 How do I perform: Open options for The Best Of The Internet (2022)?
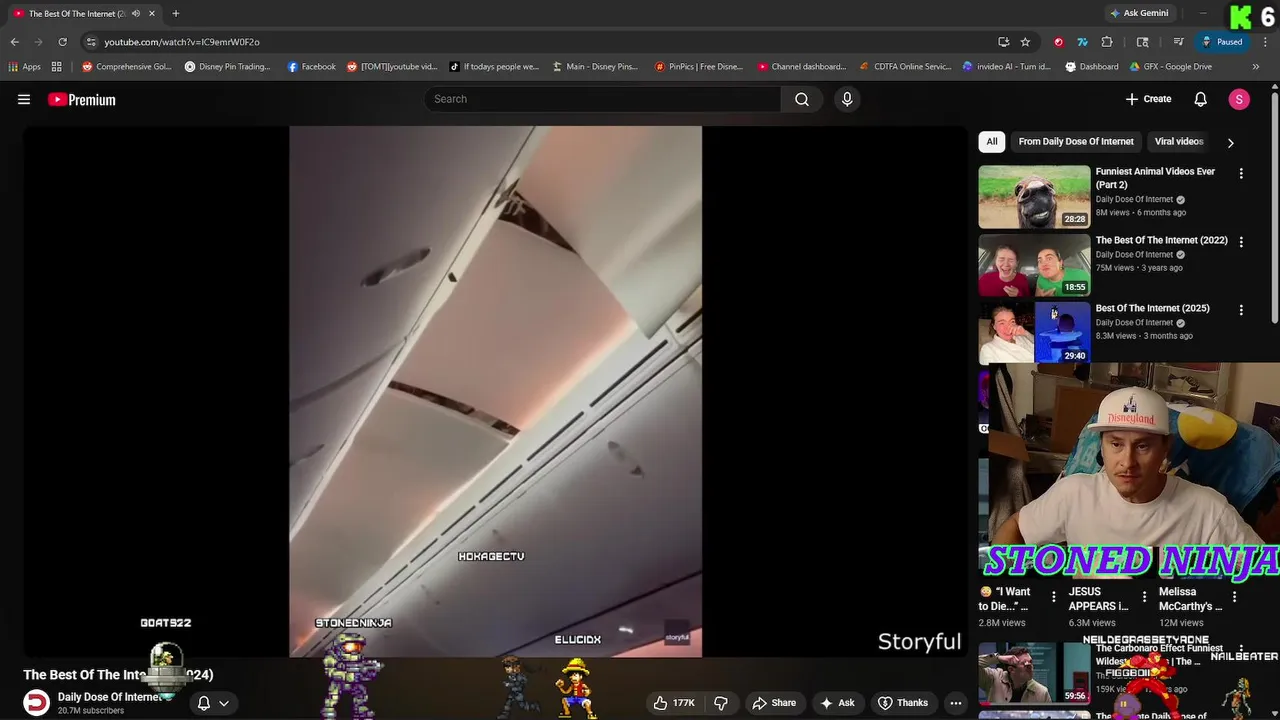[x=1241, y=242]
